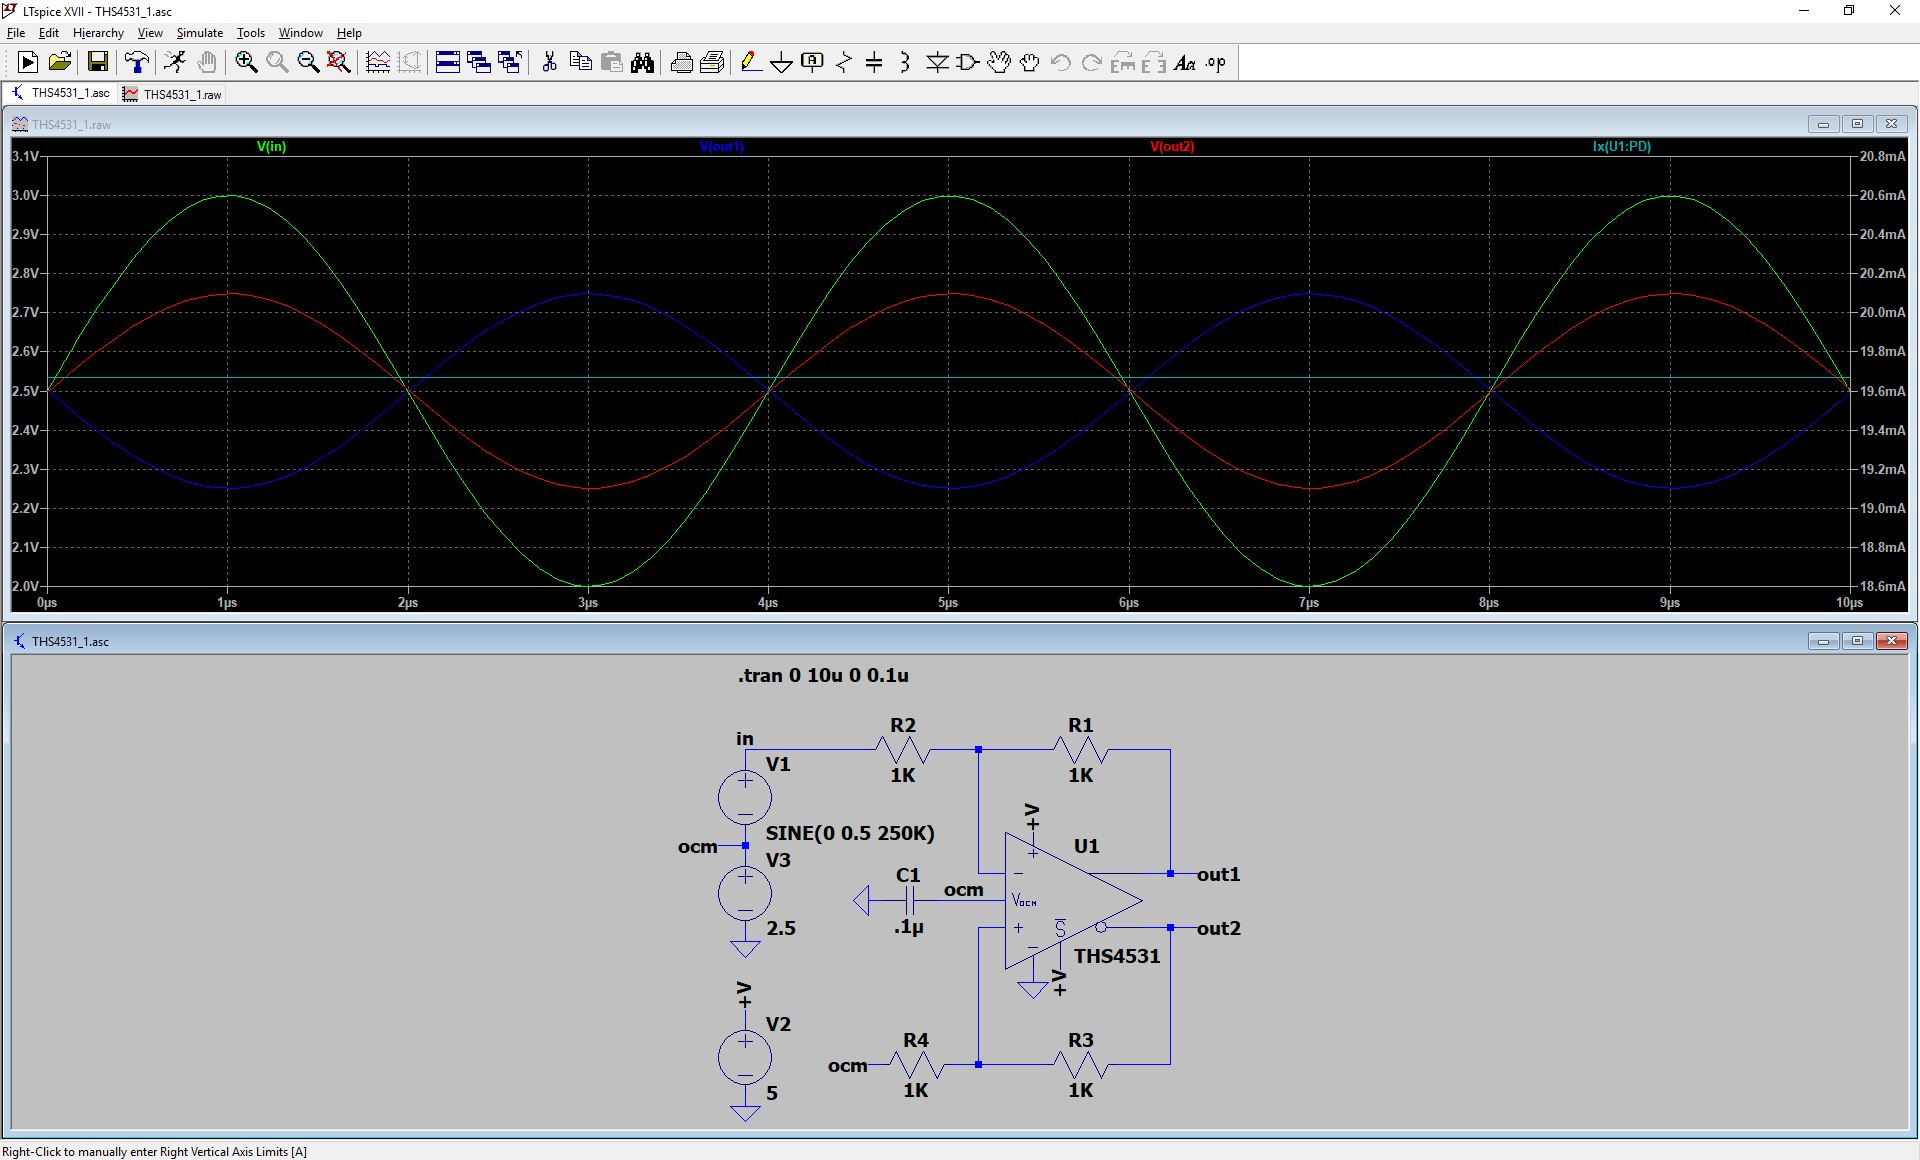Open Find with binoculars icon

pos(642,63)
